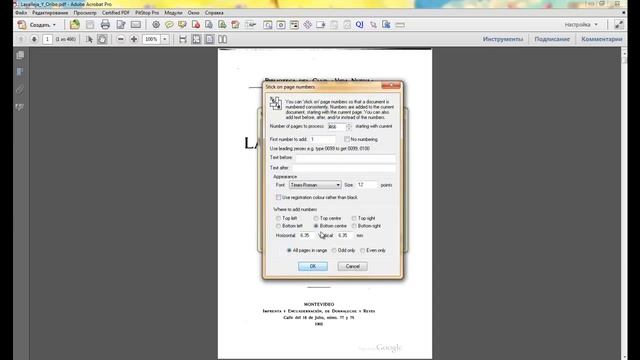This screenshot has height=360, width=640.
Task: Select the Bottom right radio button
Action: coord(354,226)
